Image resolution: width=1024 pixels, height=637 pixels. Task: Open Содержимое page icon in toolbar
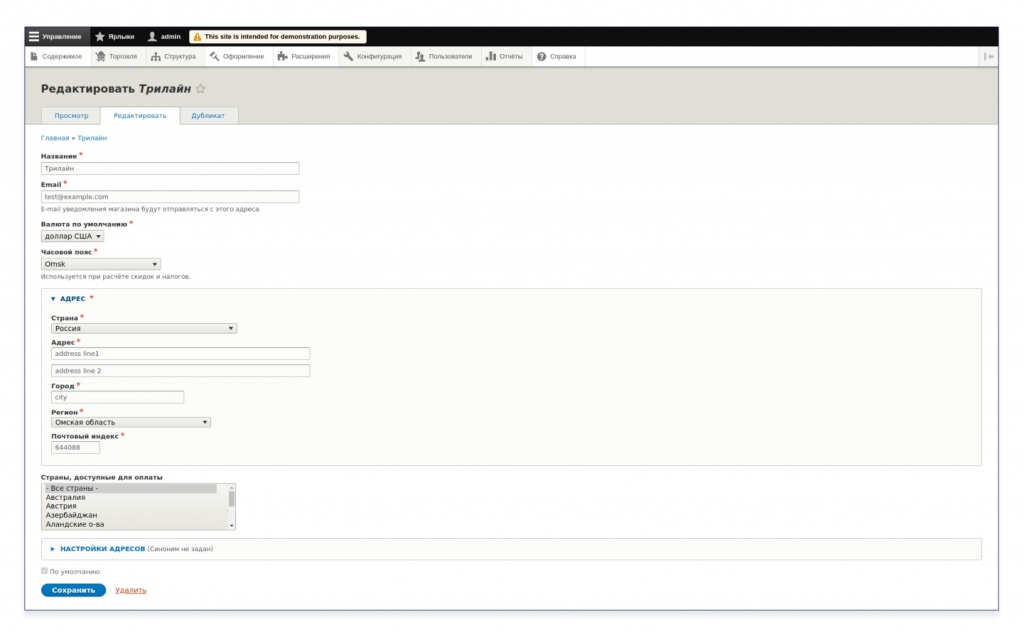click(x=34, y=56)
